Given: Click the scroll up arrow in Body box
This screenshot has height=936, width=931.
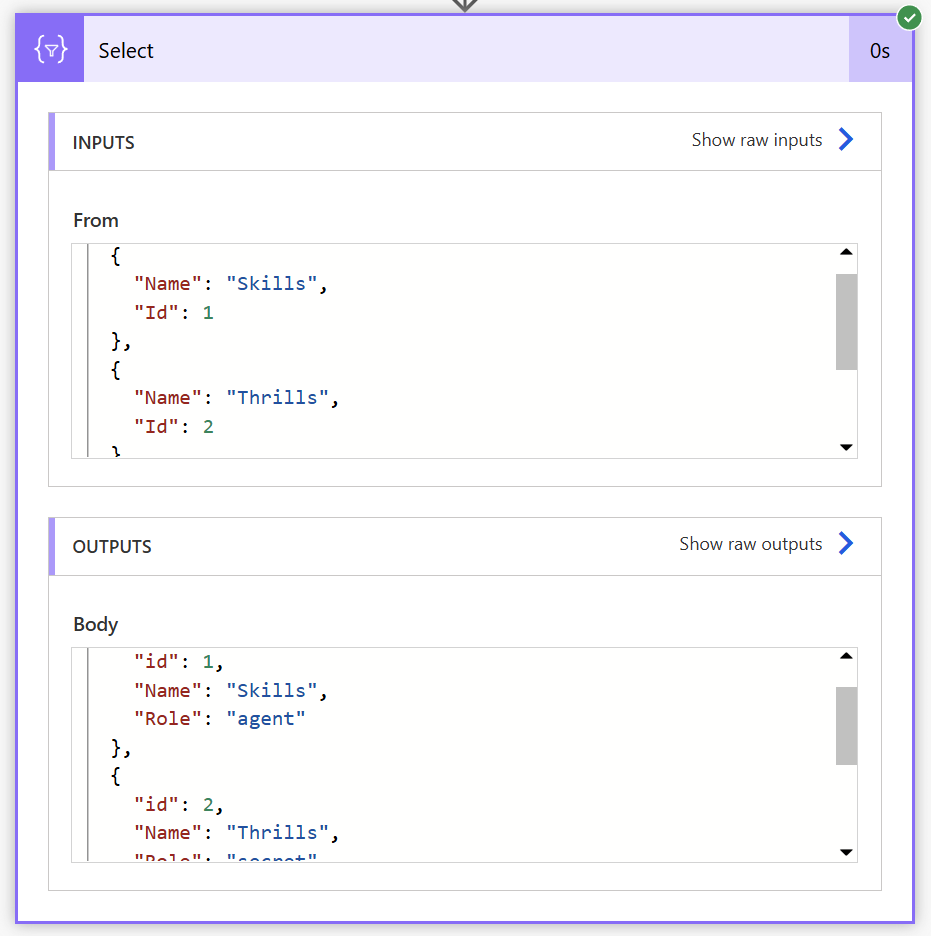Looking at the screenshot, I should pos(846,657).
